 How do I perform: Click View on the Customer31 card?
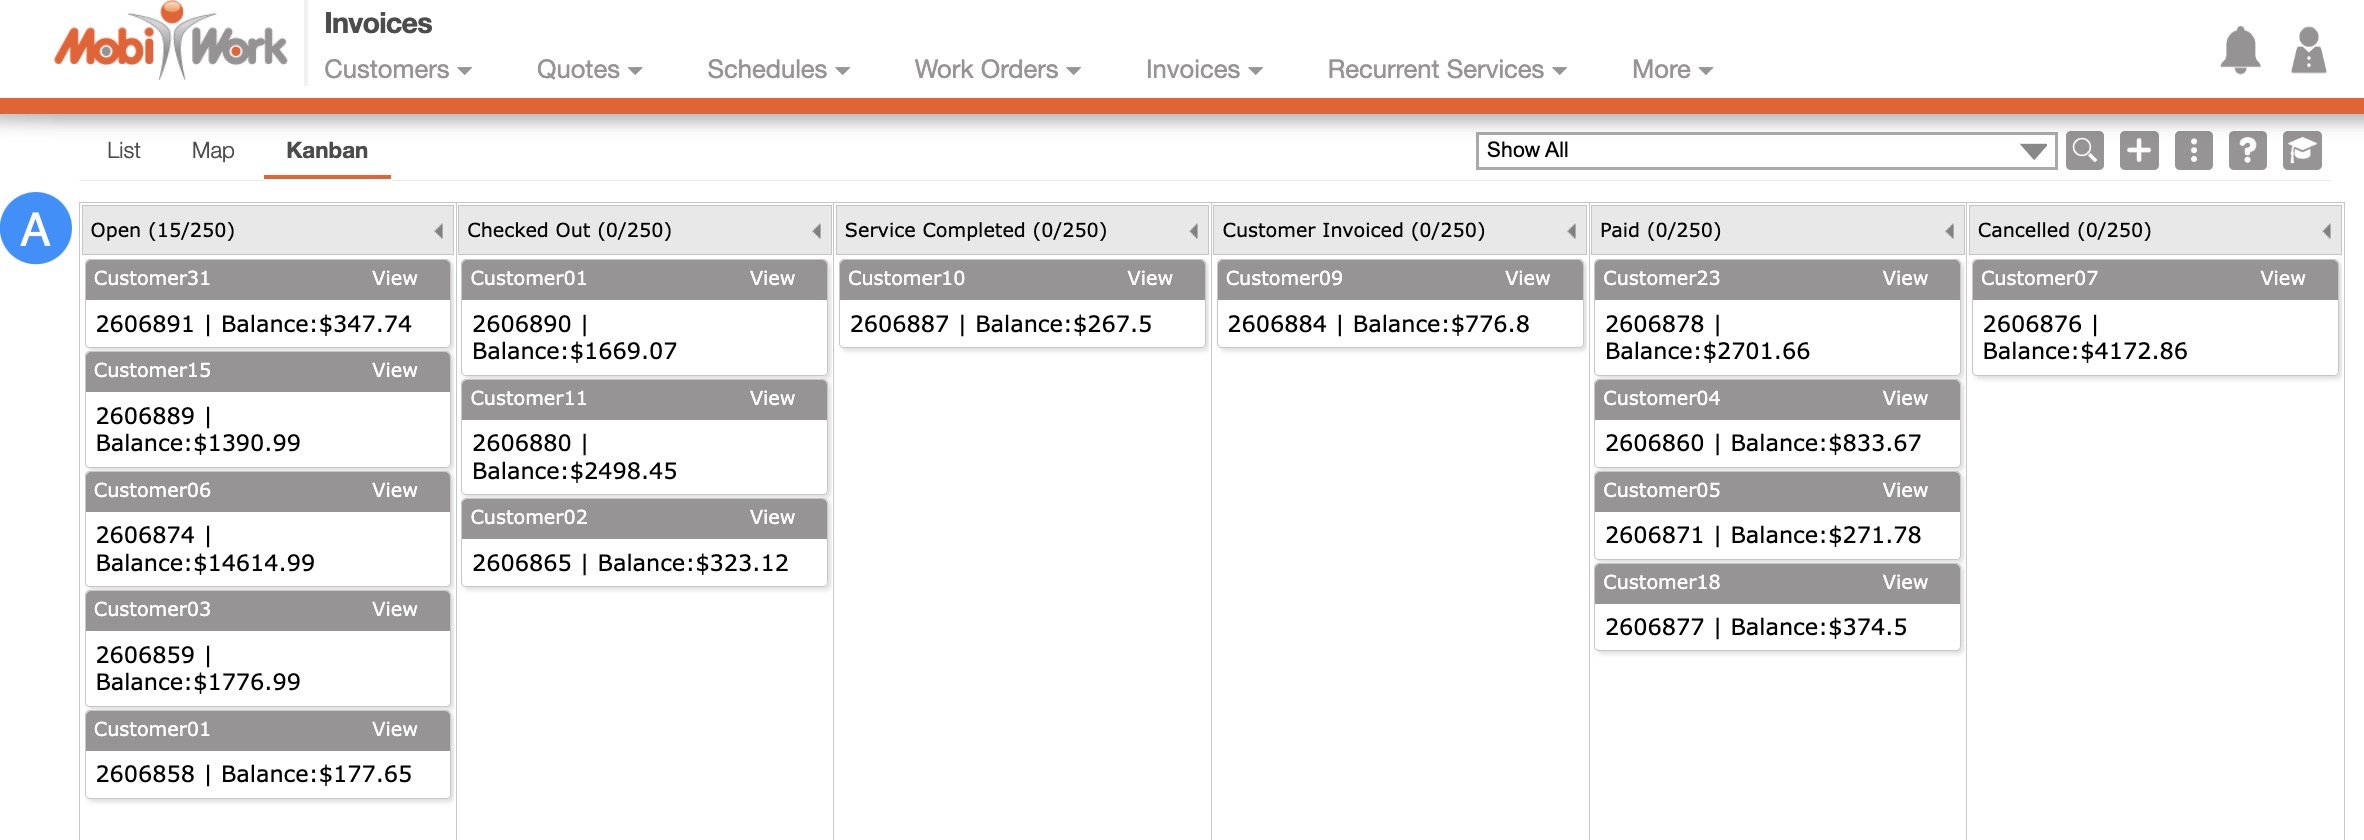coord(394,279)
